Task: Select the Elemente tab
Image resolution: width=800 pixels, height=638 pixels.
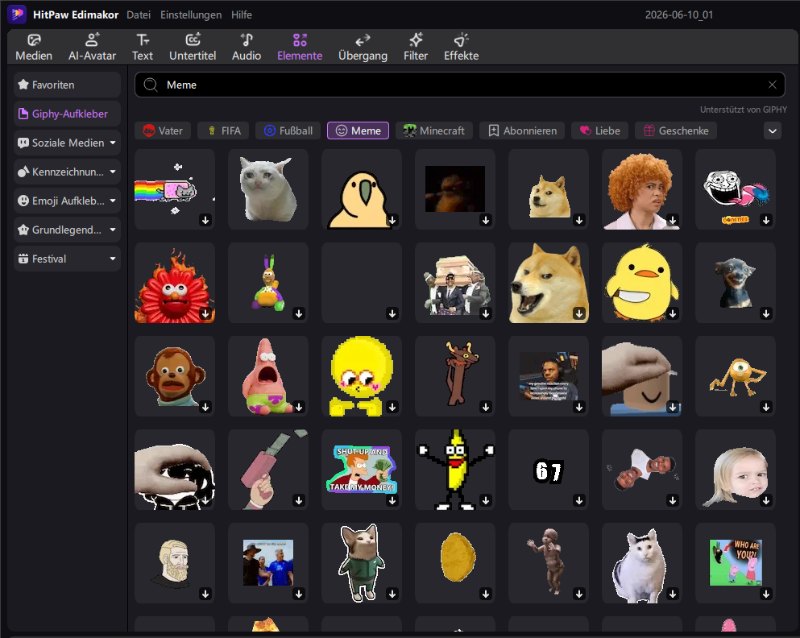Action: coord(299,47)
